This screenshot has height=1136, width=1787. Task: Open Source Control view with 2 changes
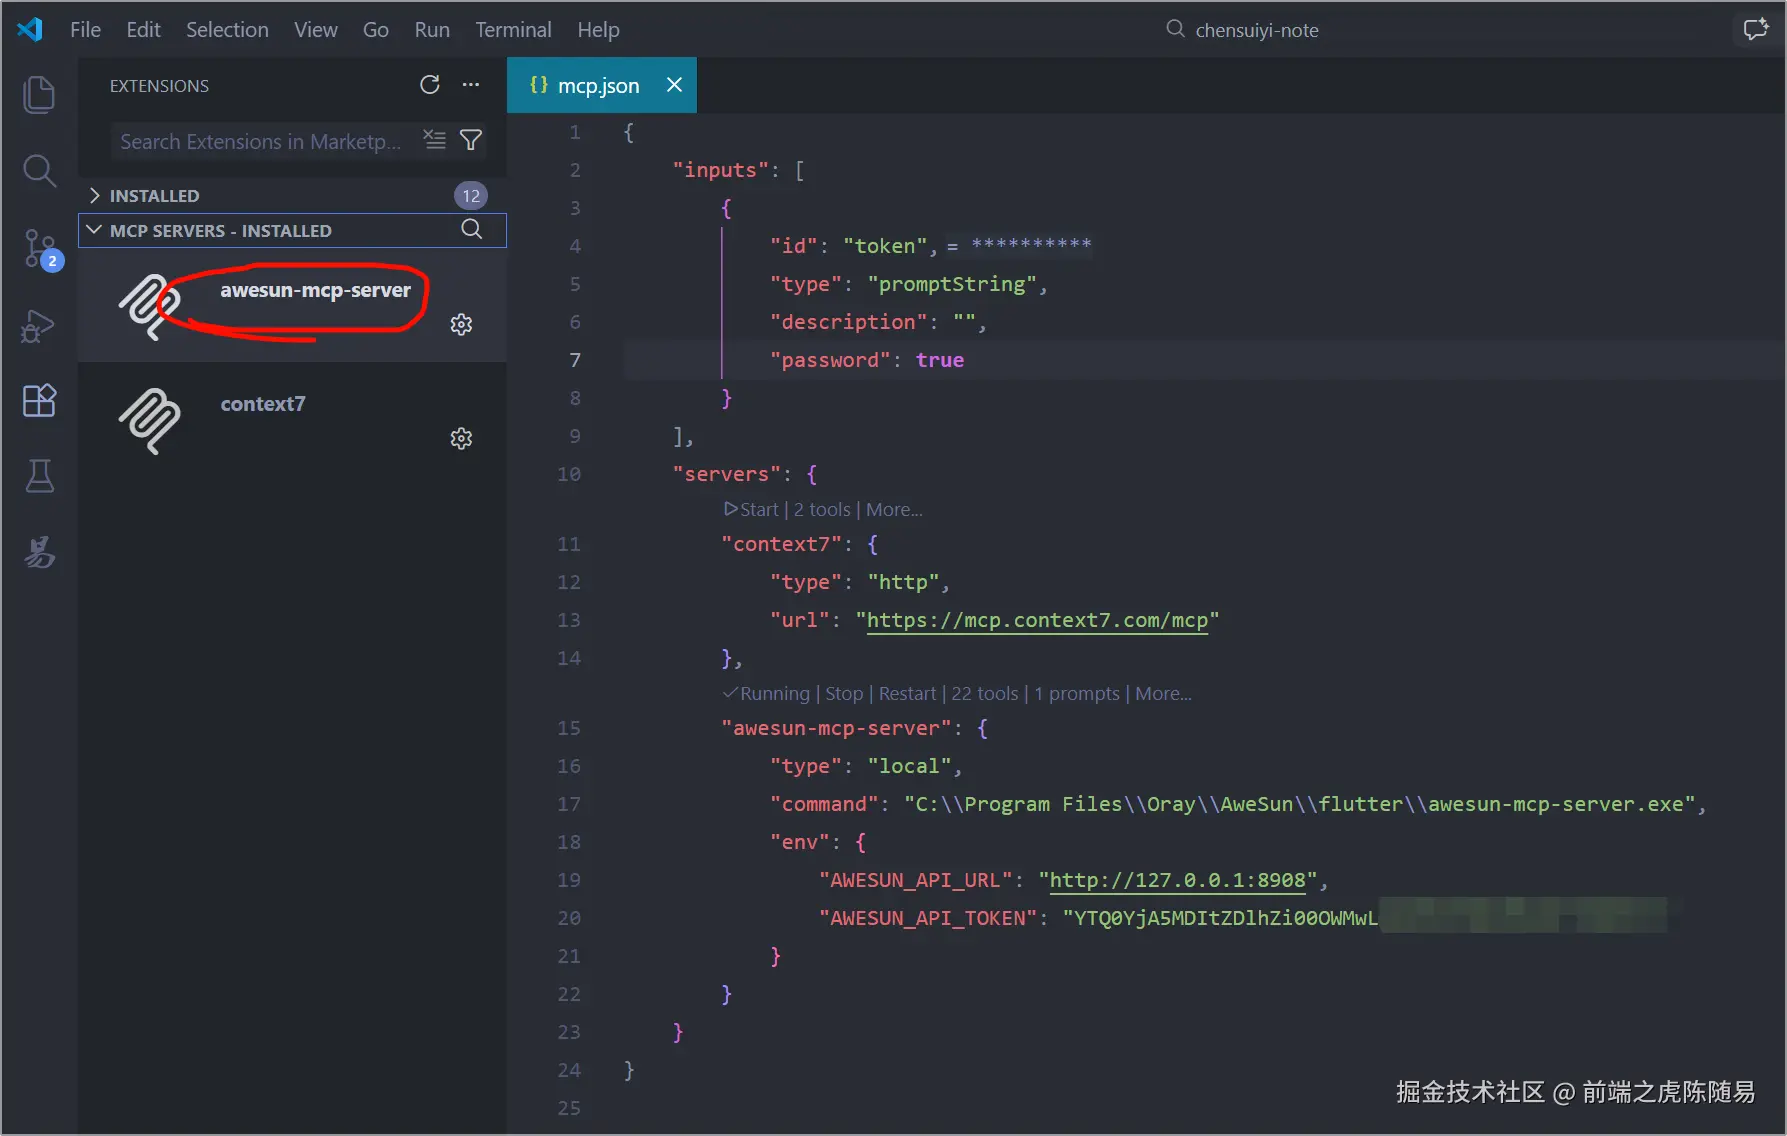[41, 248]
